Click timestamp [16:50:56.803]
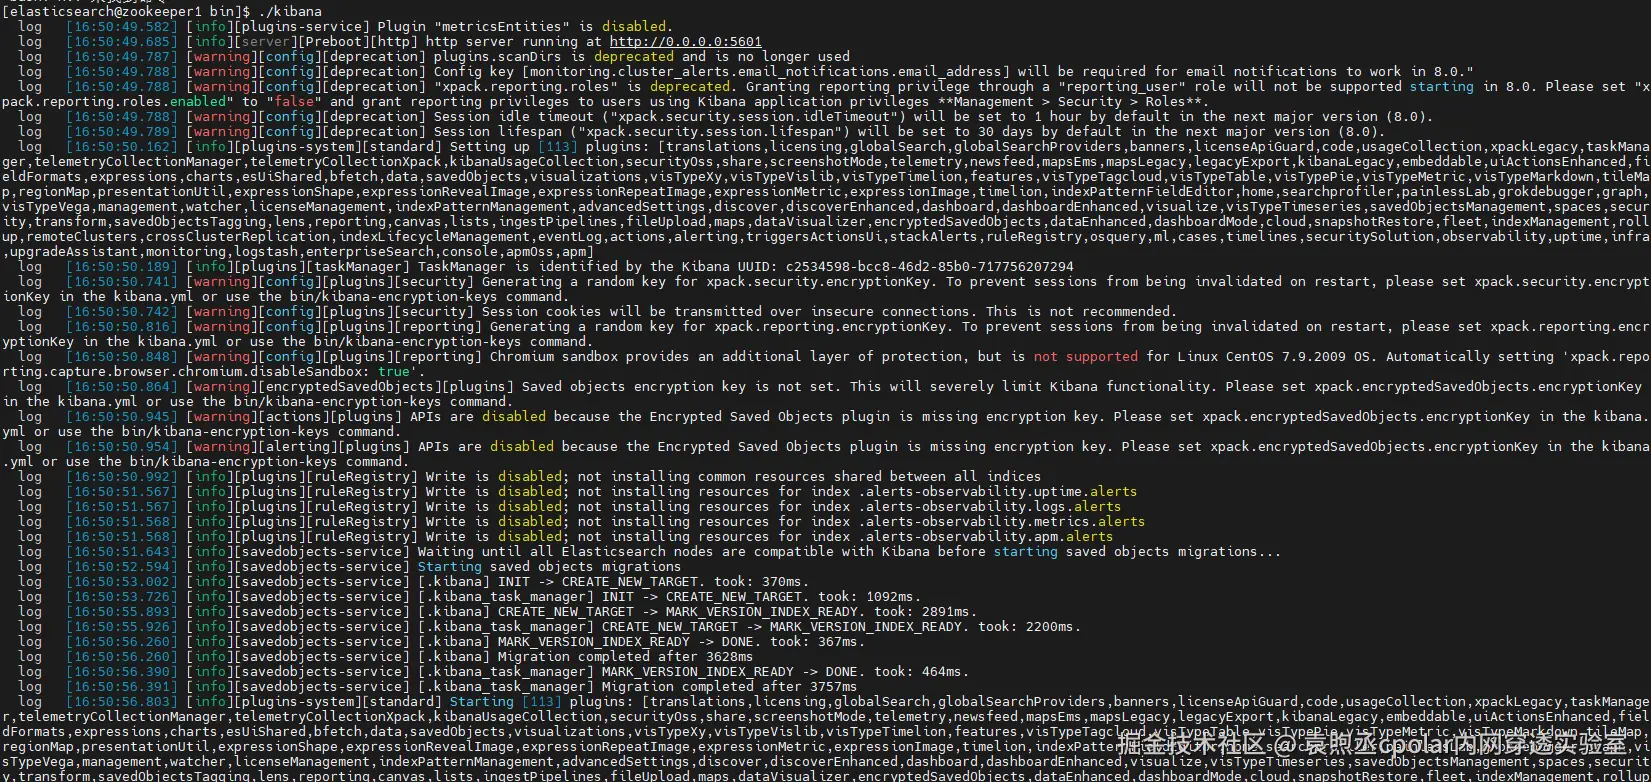Screen dimensions: 1651x782 pos(122,701)
